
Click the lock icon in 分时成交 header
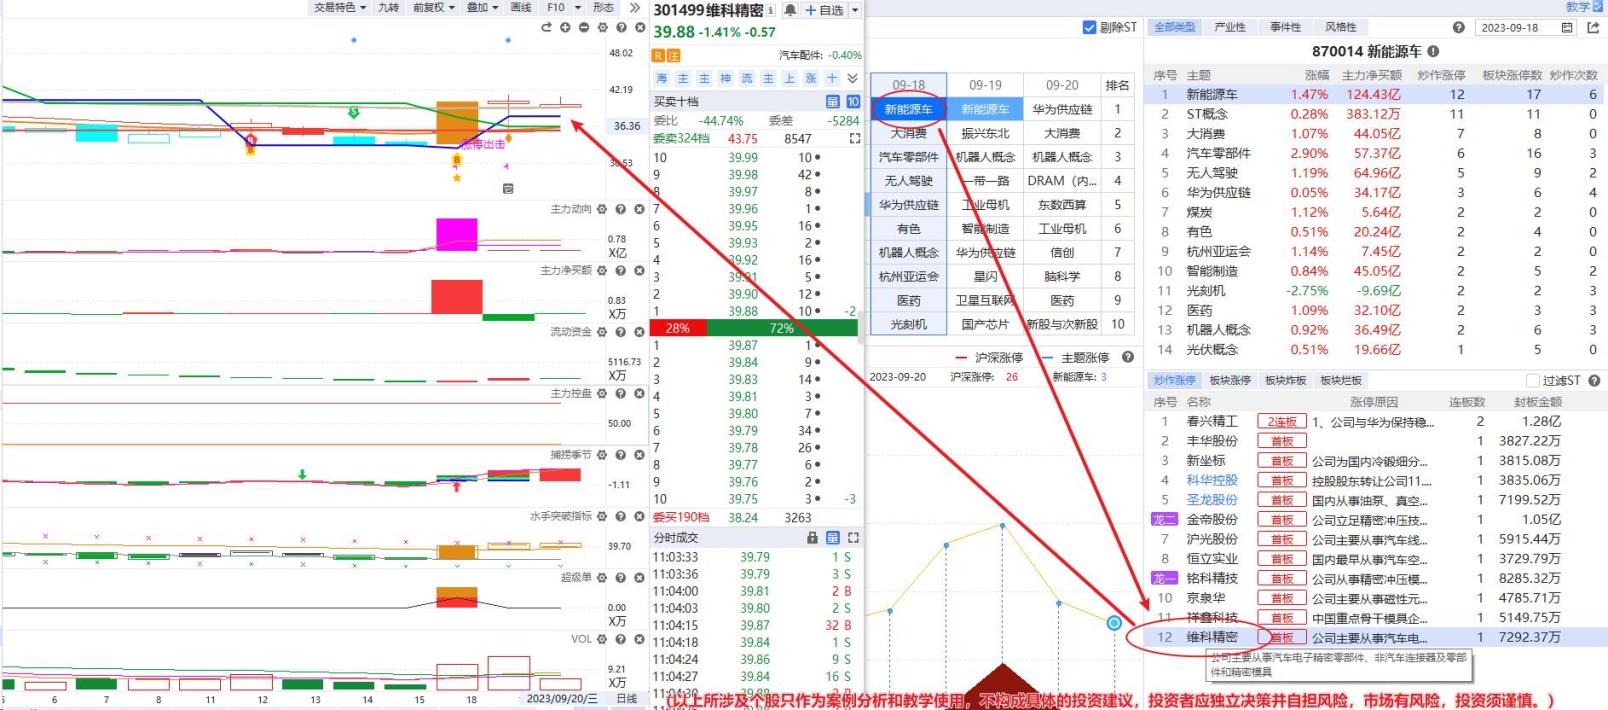coord(813,538)
